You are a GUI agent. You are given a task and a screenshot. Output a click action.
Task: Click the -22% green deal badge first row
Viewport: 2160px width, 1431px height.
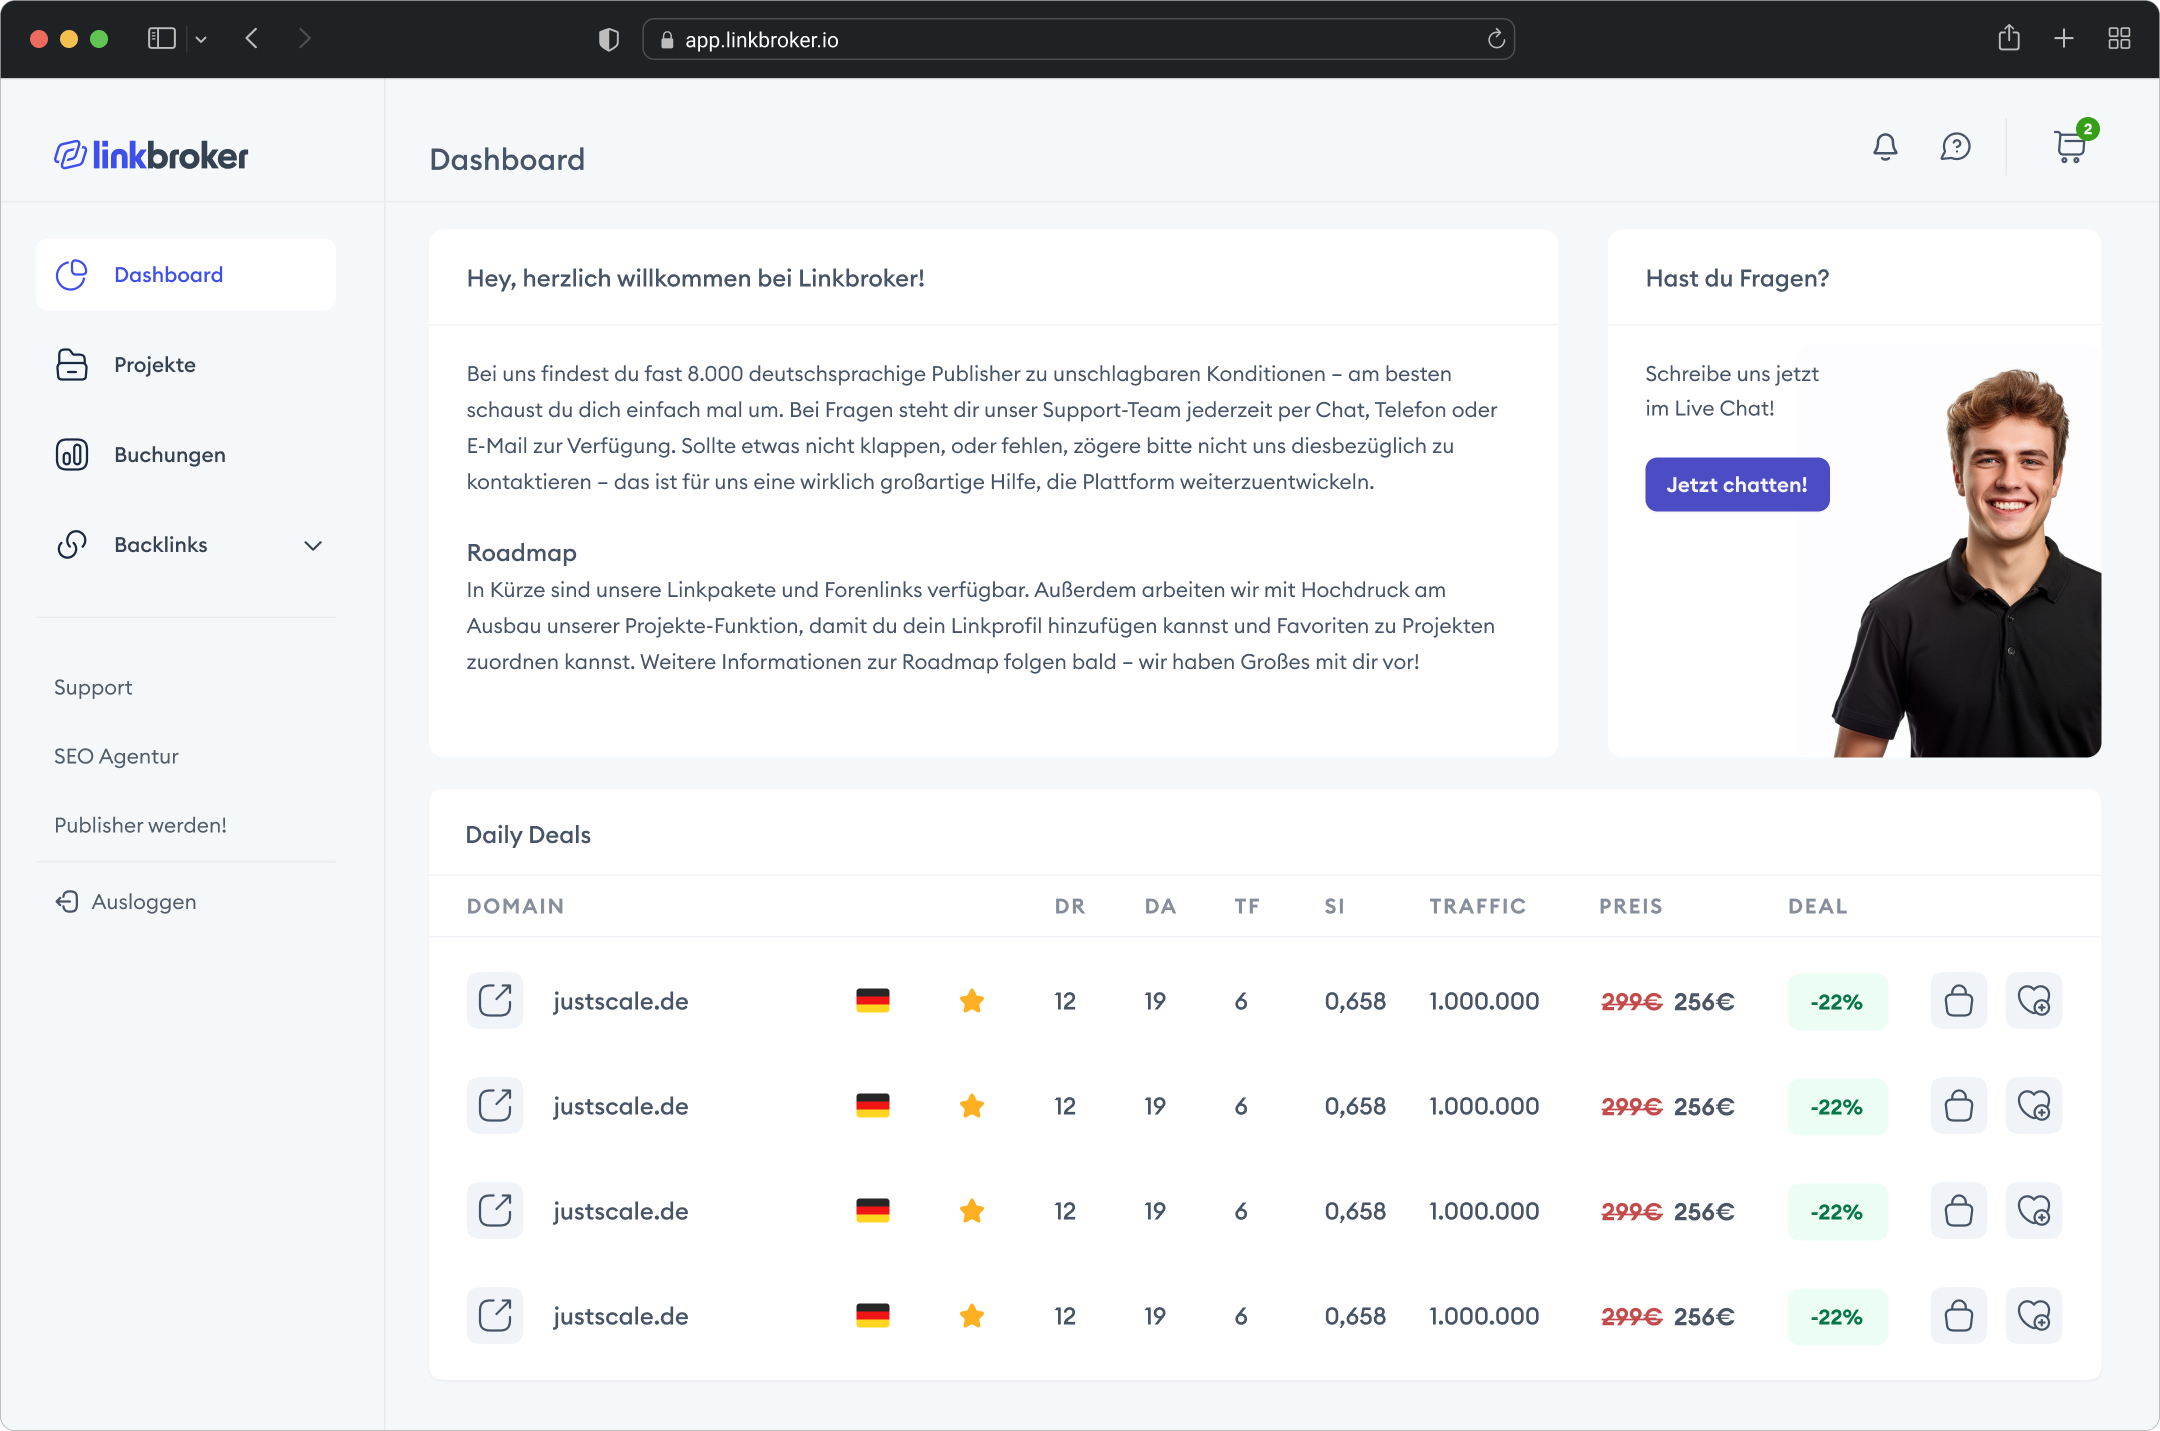click(1837, 1002)
